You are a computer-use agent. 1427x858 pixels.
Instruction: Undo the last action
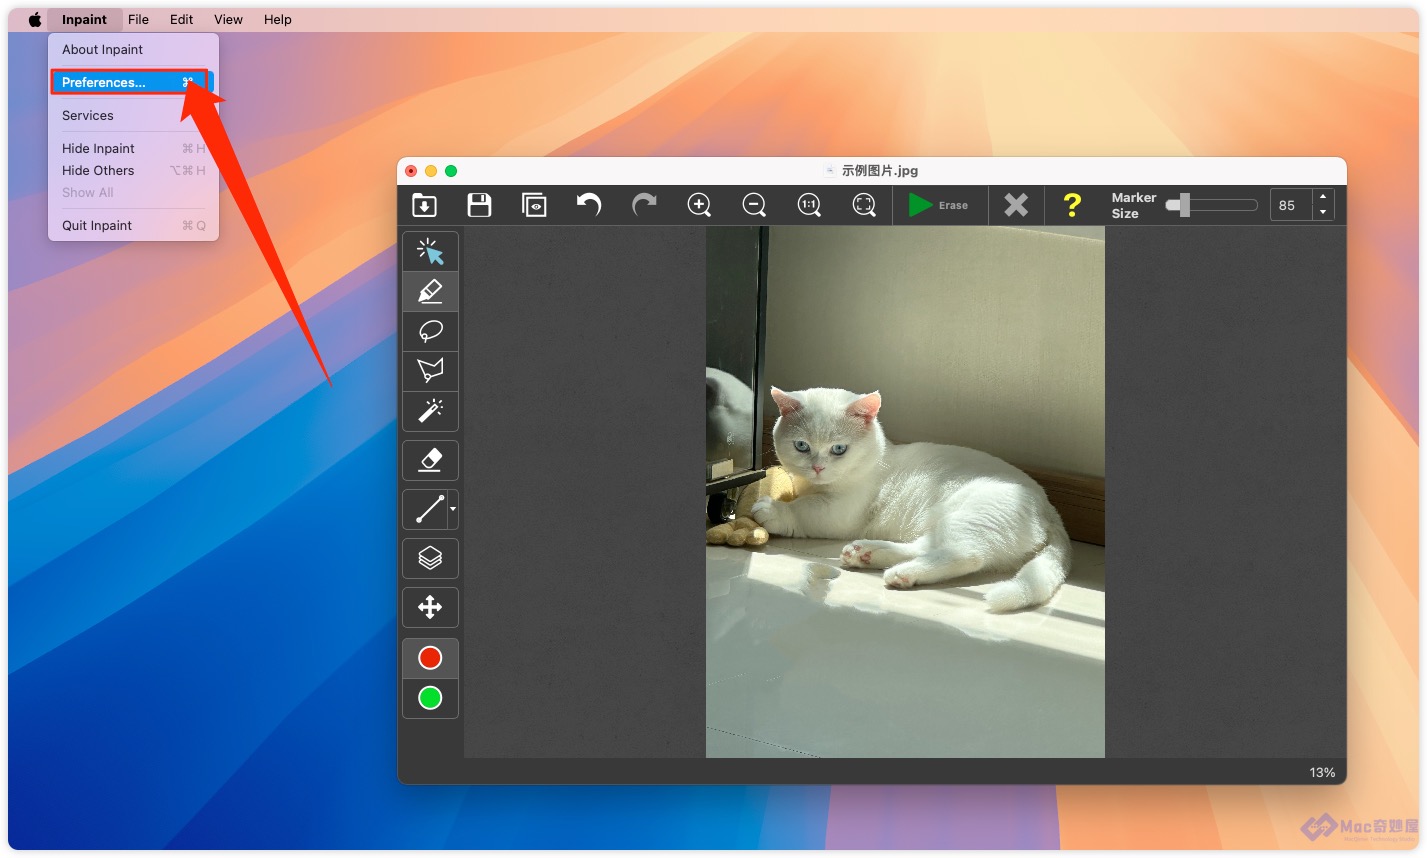pyautogui.click(x=589, y=205)
